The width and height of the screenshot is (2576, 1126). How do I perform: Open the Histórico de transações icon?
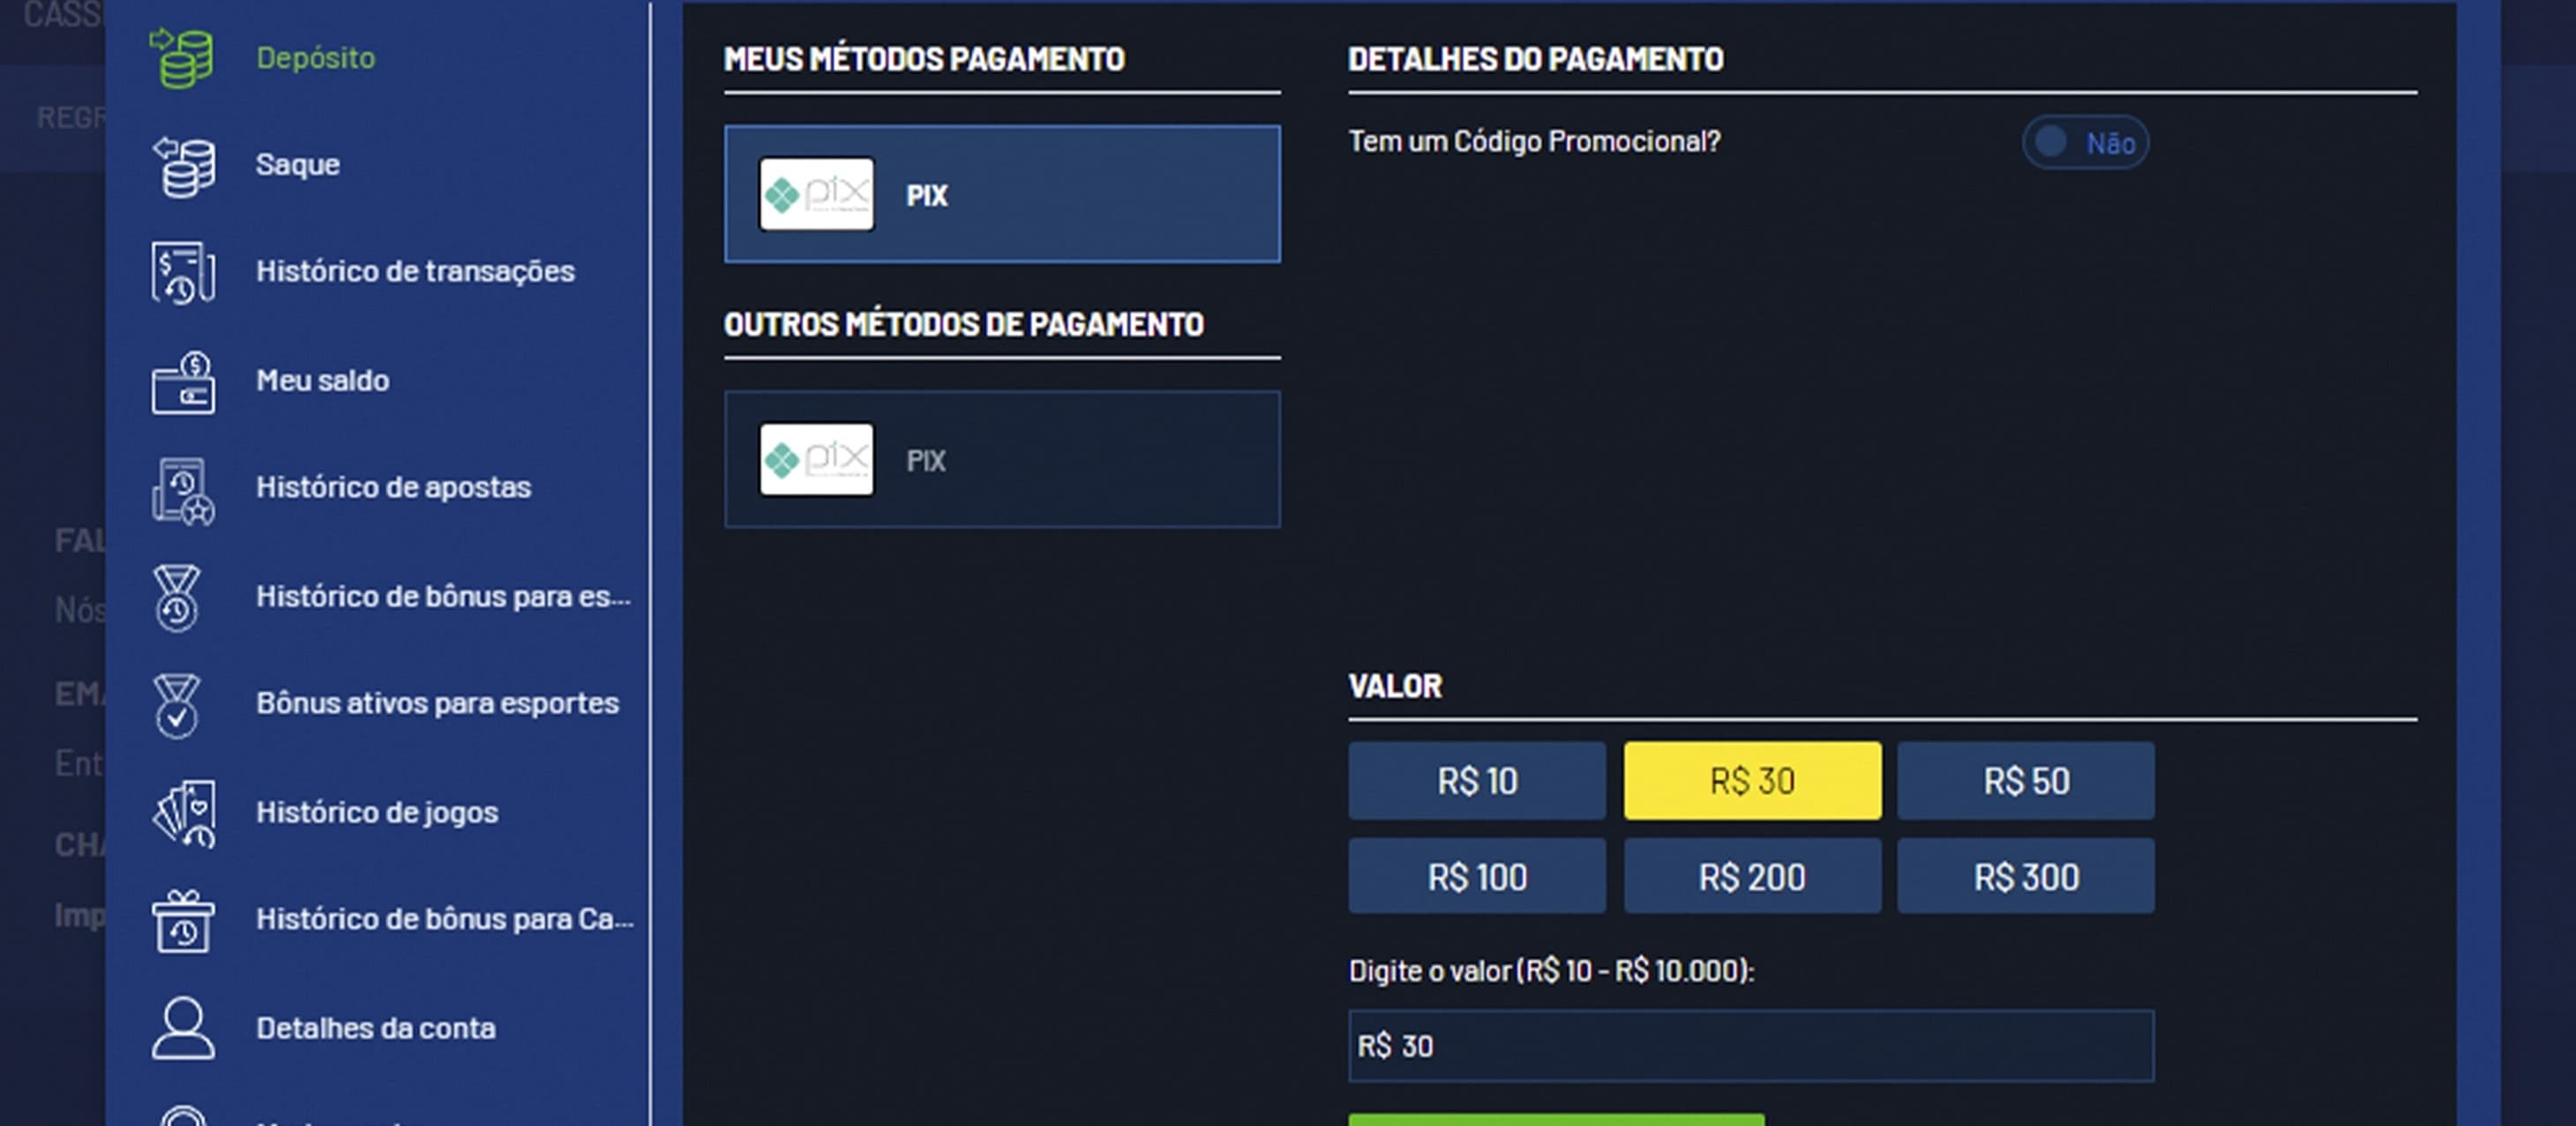[x=183, y=273]
